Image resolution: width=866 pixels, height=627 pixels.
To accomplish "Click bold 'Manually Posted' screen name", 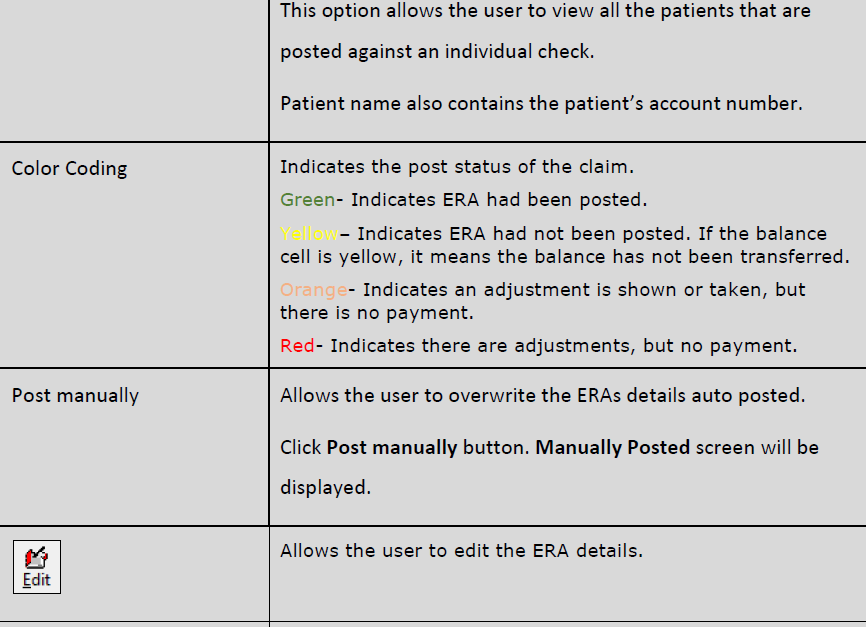I will [613, 447].
